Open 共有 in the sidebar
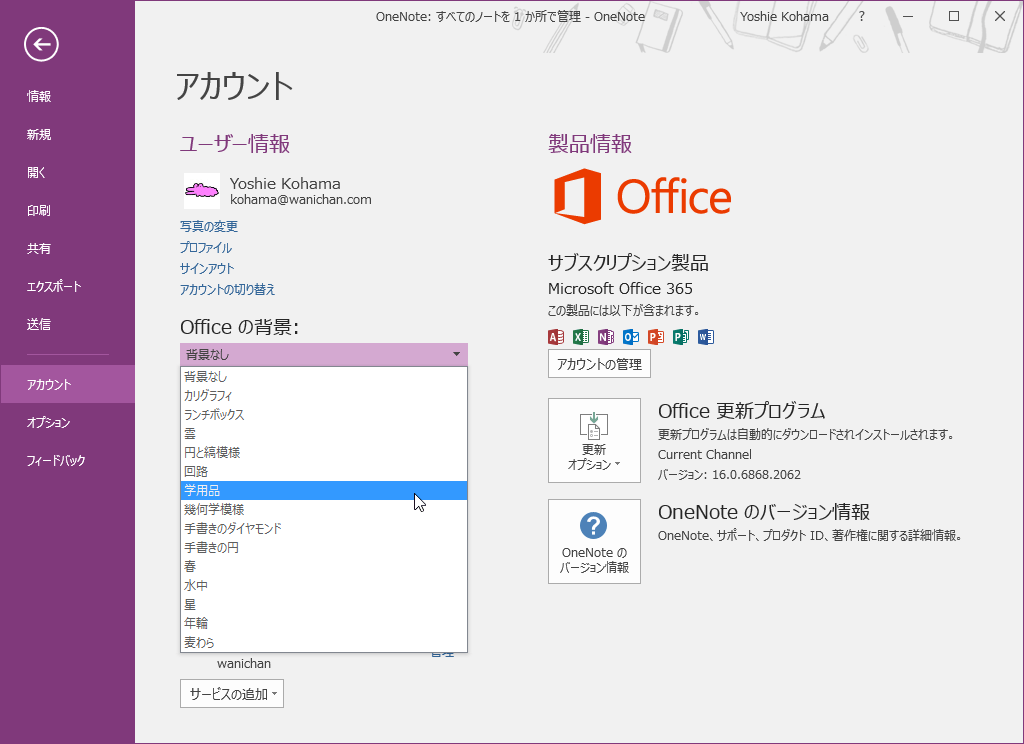The height and width of the screenshot is (744, 1024). pos(67,248)
